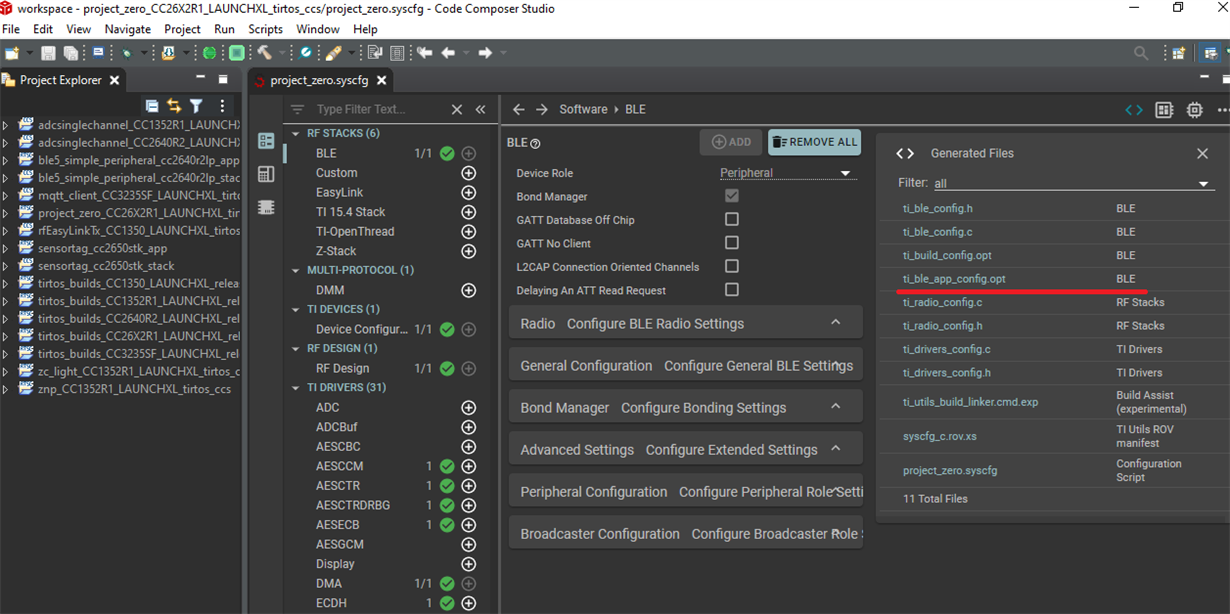Open ti_drivers_config.h generated file
This screenshot has height=614, width=1230.
947,372
